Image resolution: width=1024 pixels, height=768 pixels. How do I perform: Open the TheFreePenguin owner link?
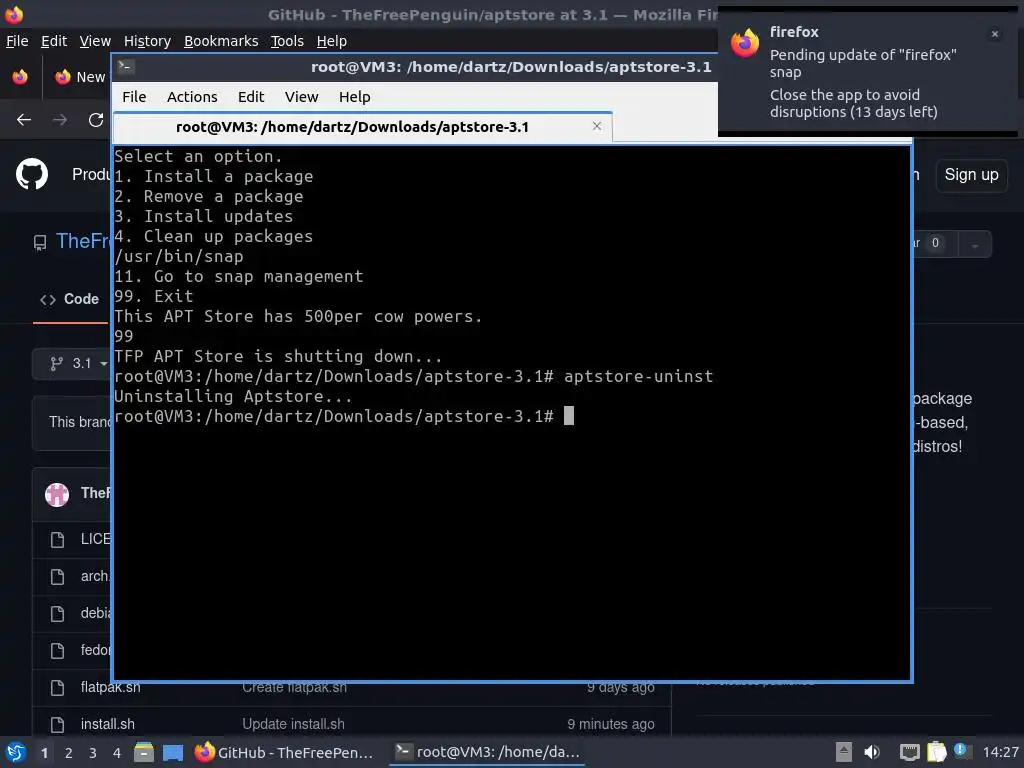[x=83, y=241]
